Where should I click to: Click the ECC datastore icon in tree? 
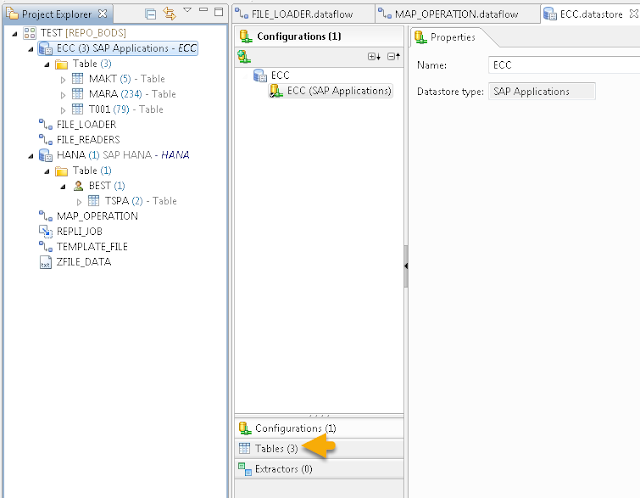[x=46, y=49]
